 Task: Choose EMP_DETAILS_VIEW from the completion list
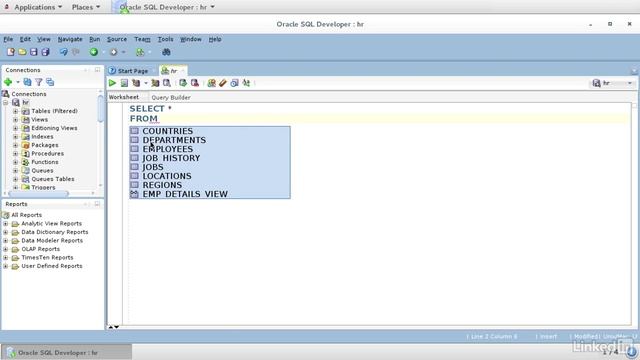point(210,194)
